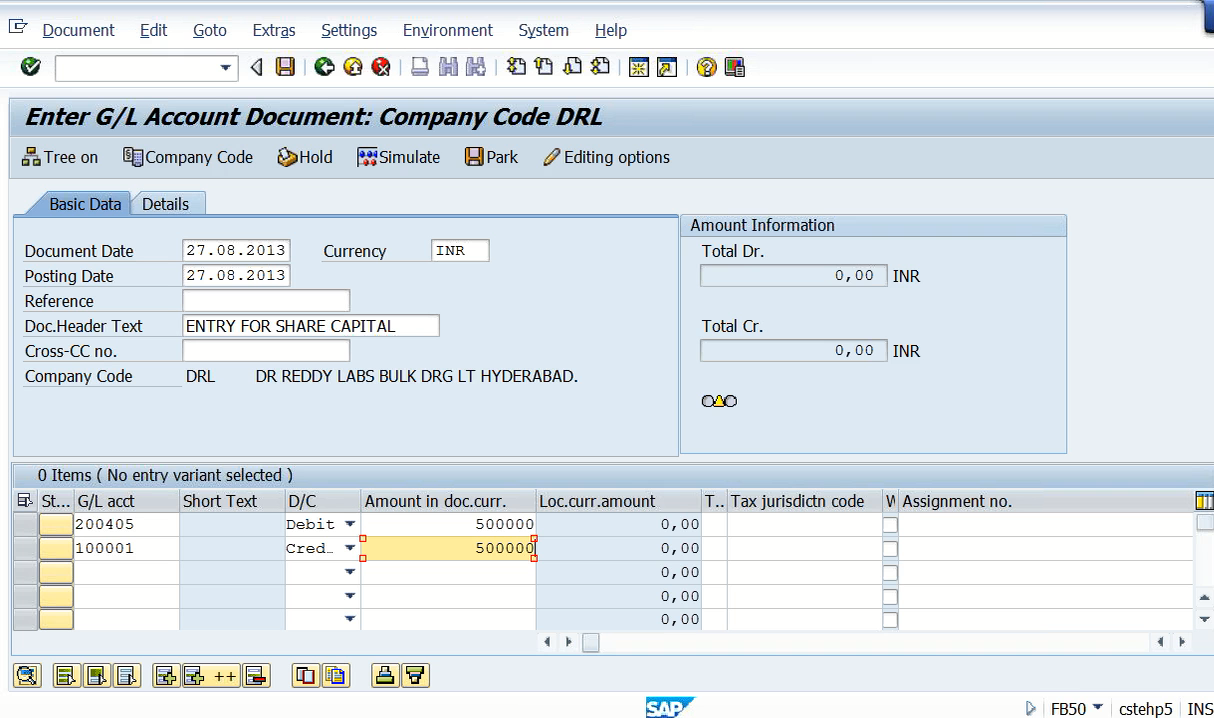Tick the W checkbox in the fifth item row
Viewport: 1214px width, 718px height.
pyautogui.click(x=890, y=620)
